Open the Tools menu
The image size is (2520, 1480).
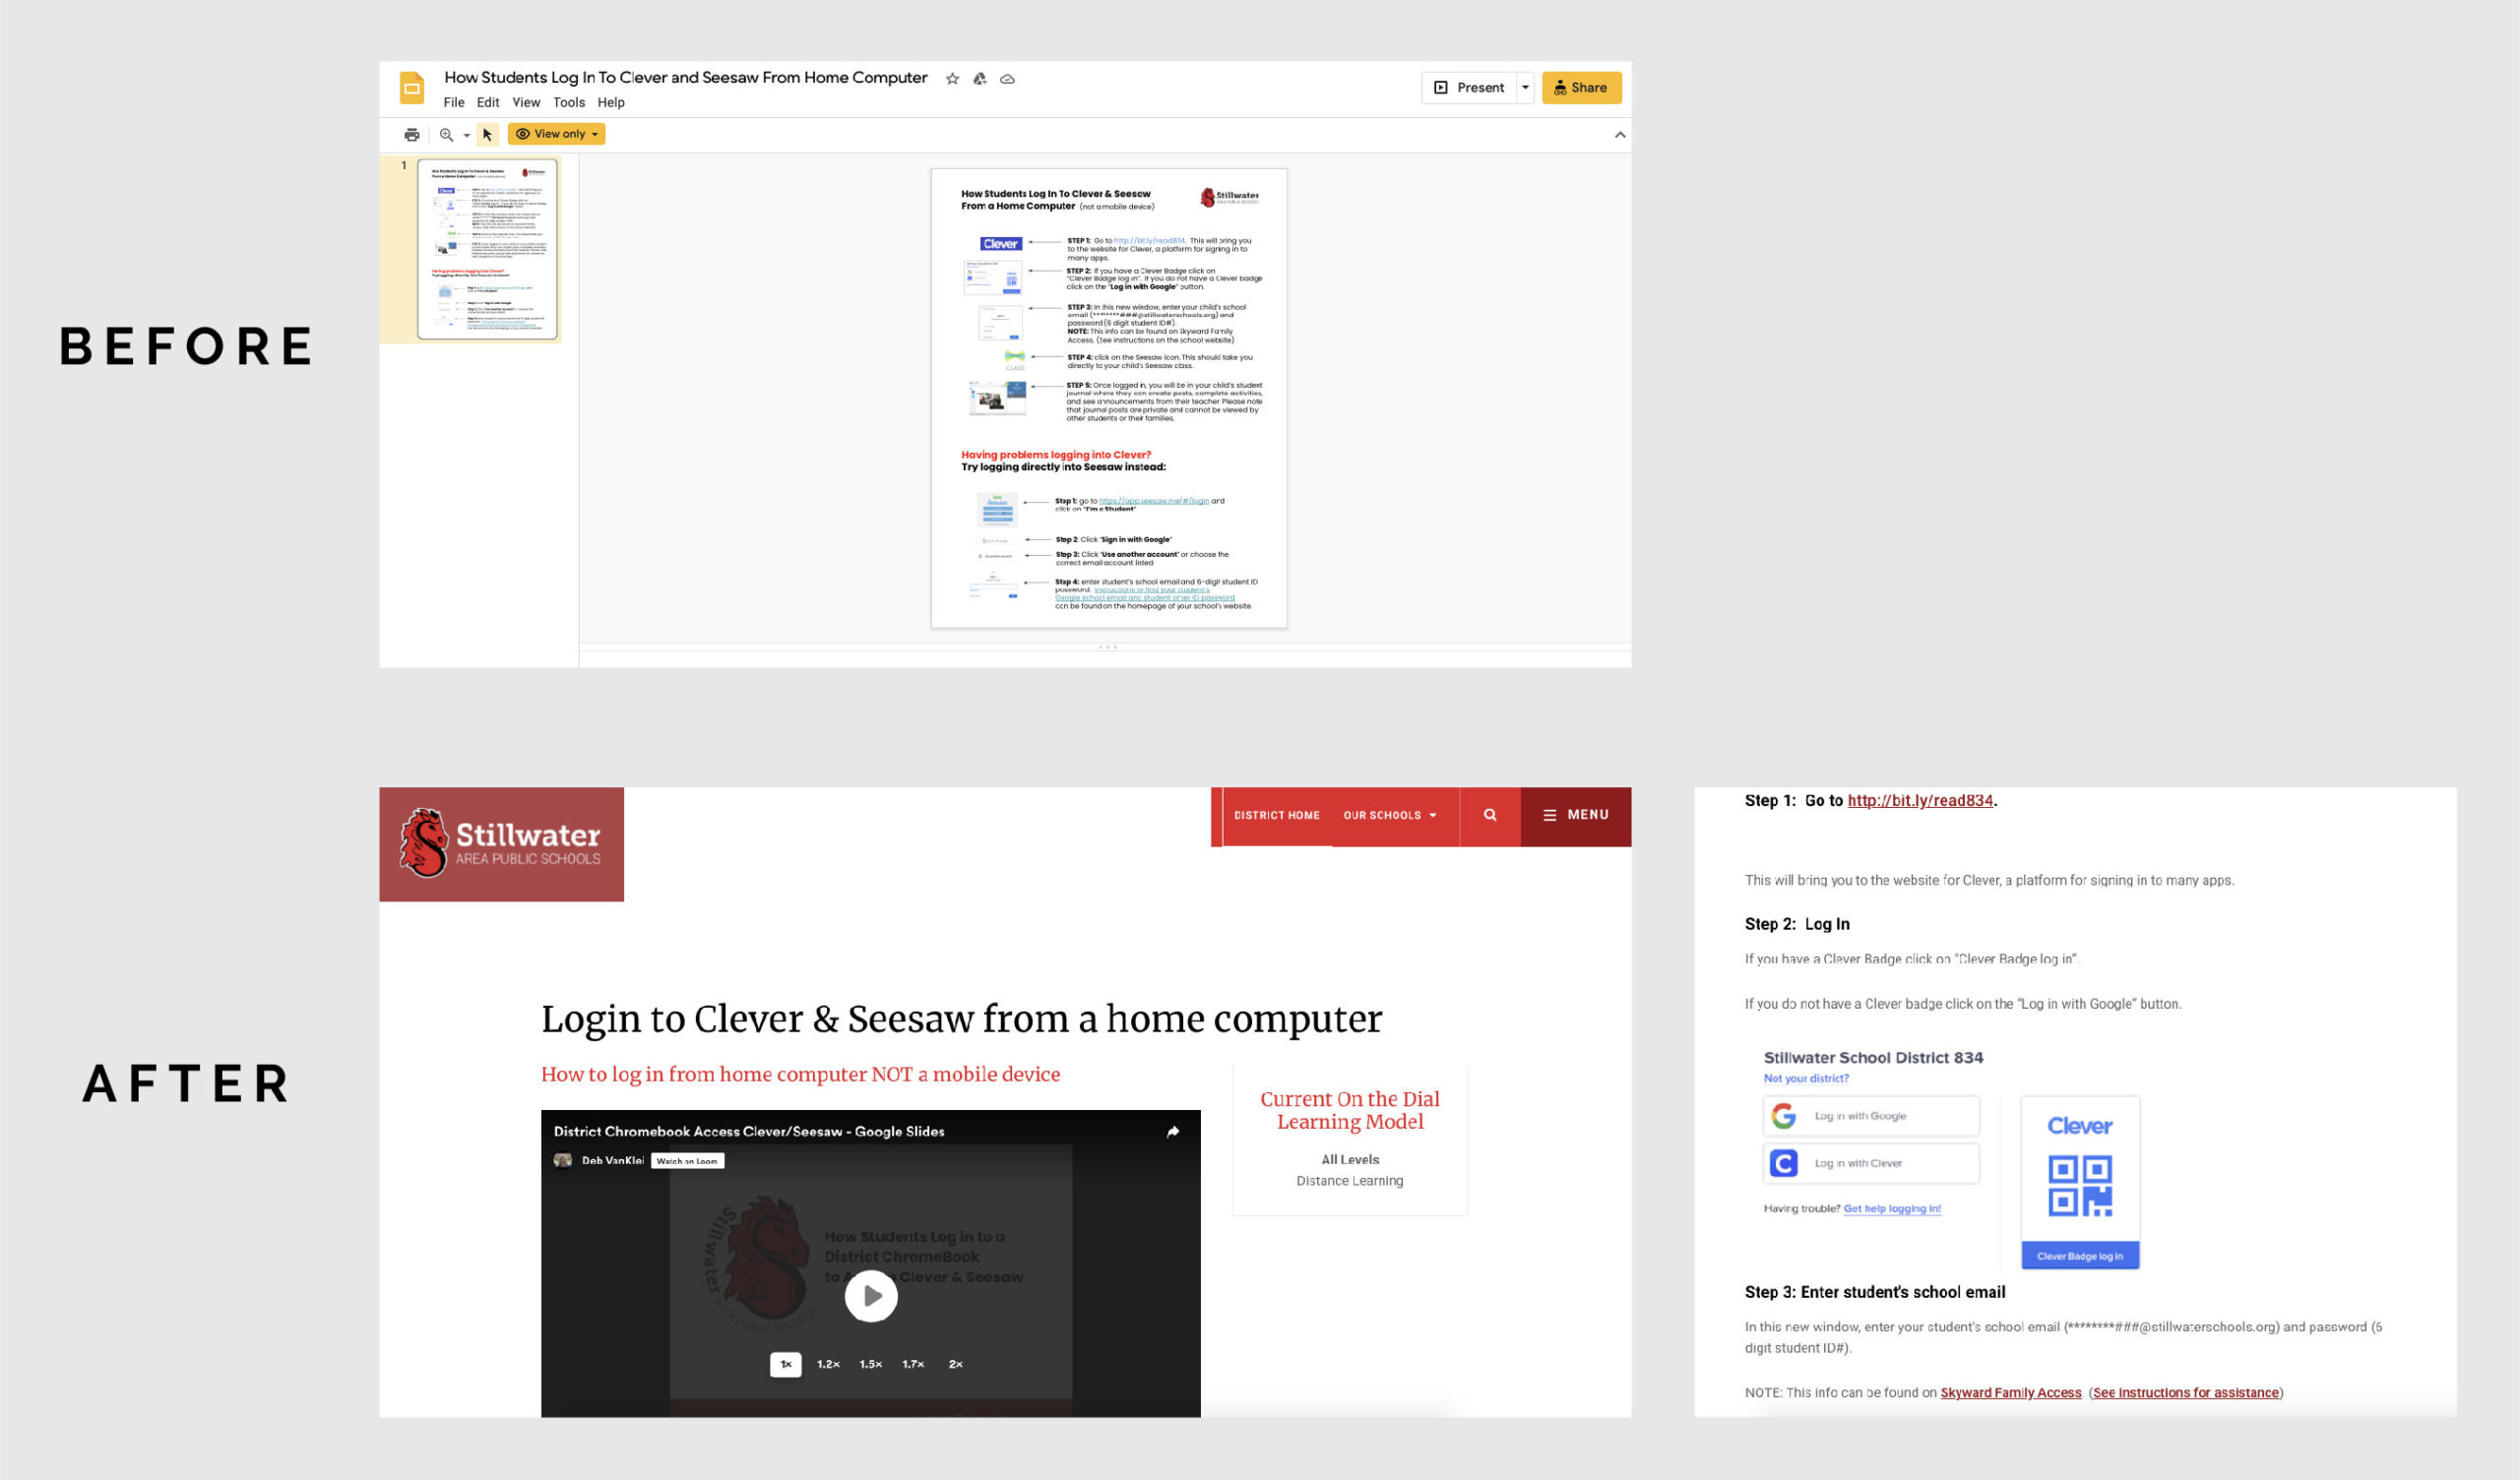tap(569, 102)
